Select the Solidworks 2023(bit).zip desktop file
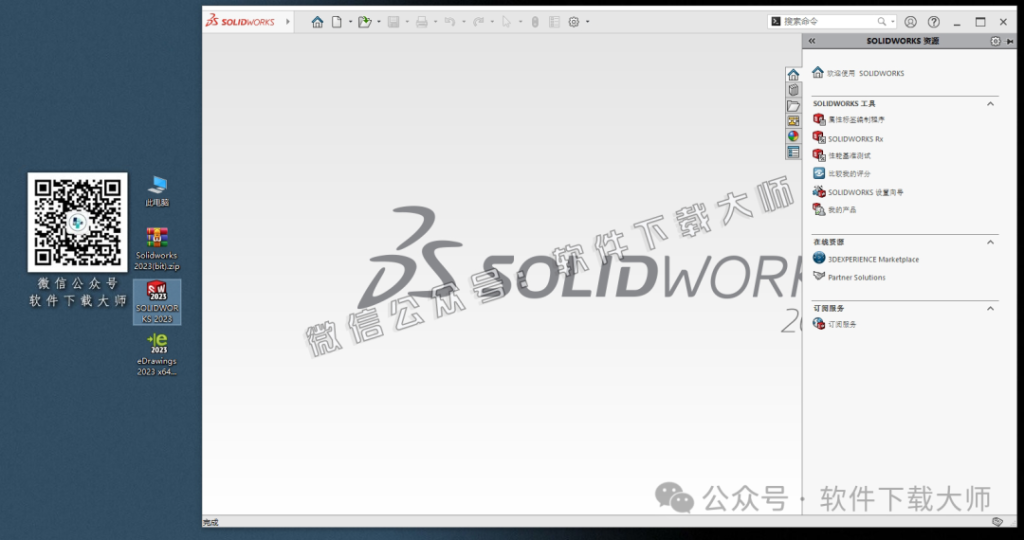The width and height of the screenshot is (1024, 540). (x=157, y=249)
